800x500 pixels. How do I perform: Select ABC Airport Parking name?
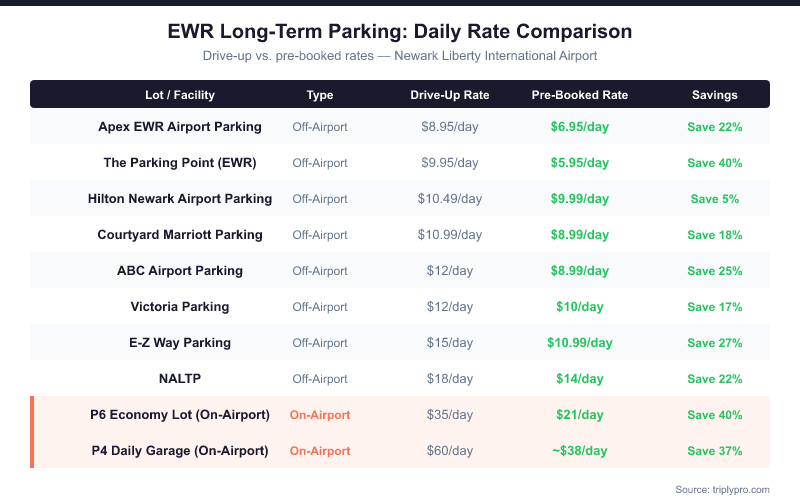[x=180, y=271]
